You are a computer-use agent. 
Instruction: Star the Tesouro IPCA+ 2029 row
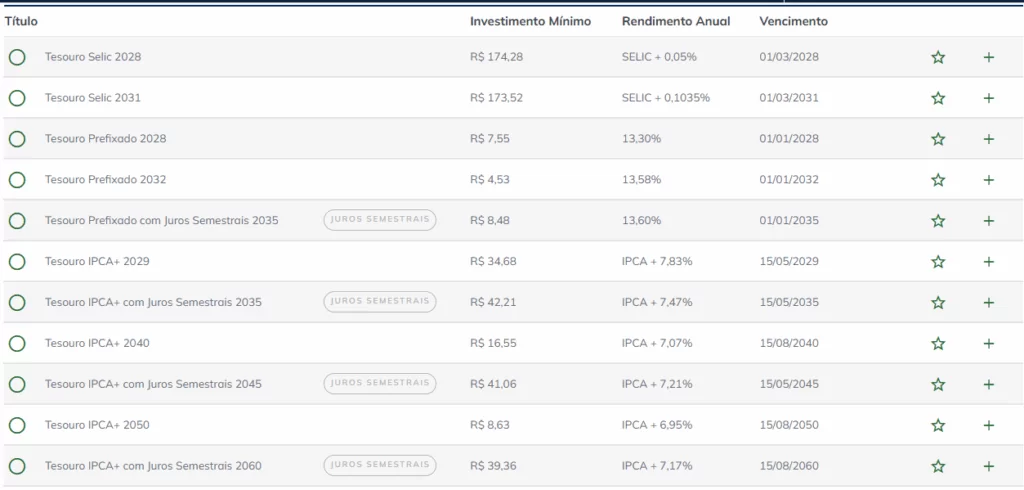(x=938, y=261)
